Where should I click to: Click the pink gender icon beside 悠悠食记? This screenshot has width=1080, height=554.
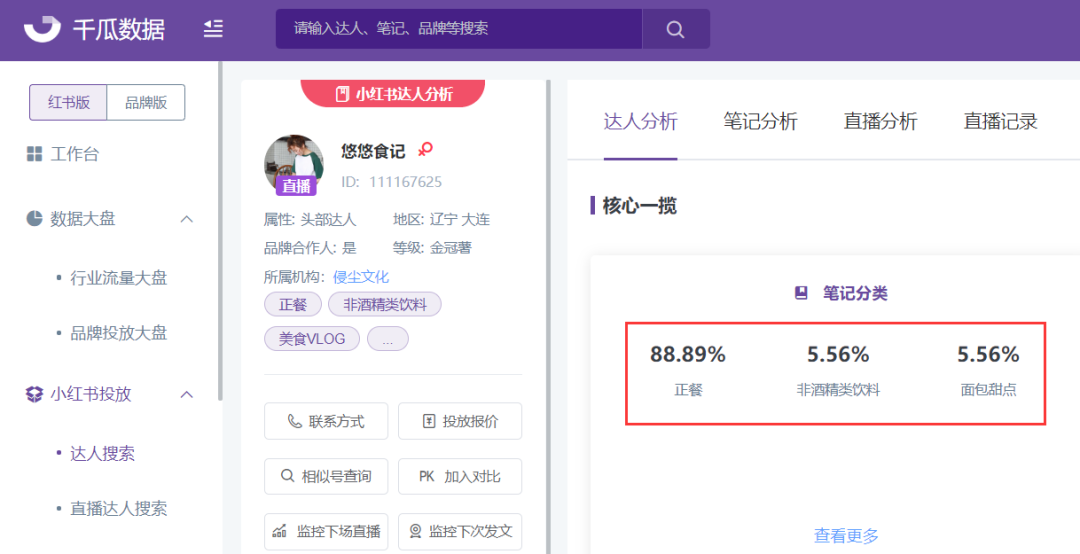[x=426, y=149]
